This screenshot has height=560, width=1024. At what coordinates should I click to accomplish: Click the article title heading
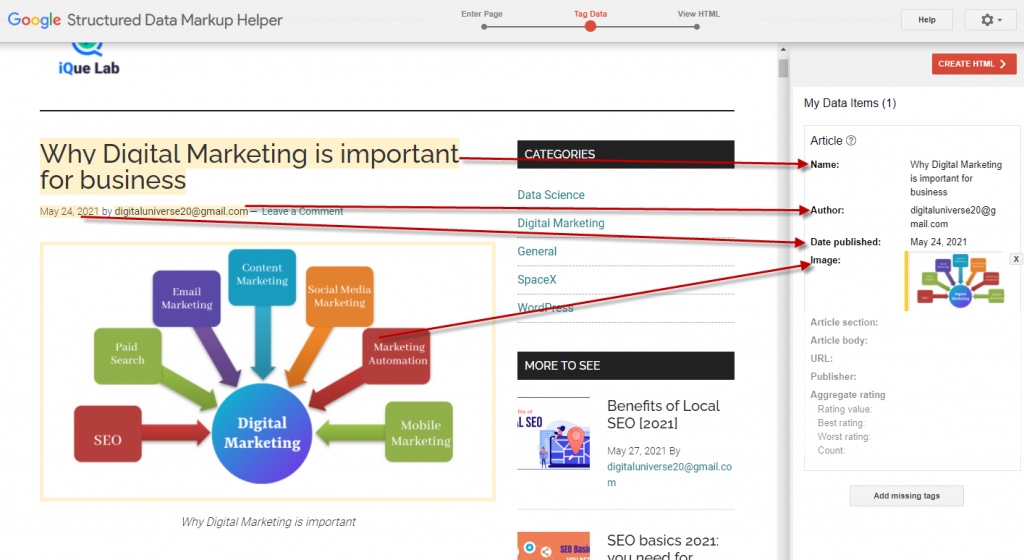(249, 166)
